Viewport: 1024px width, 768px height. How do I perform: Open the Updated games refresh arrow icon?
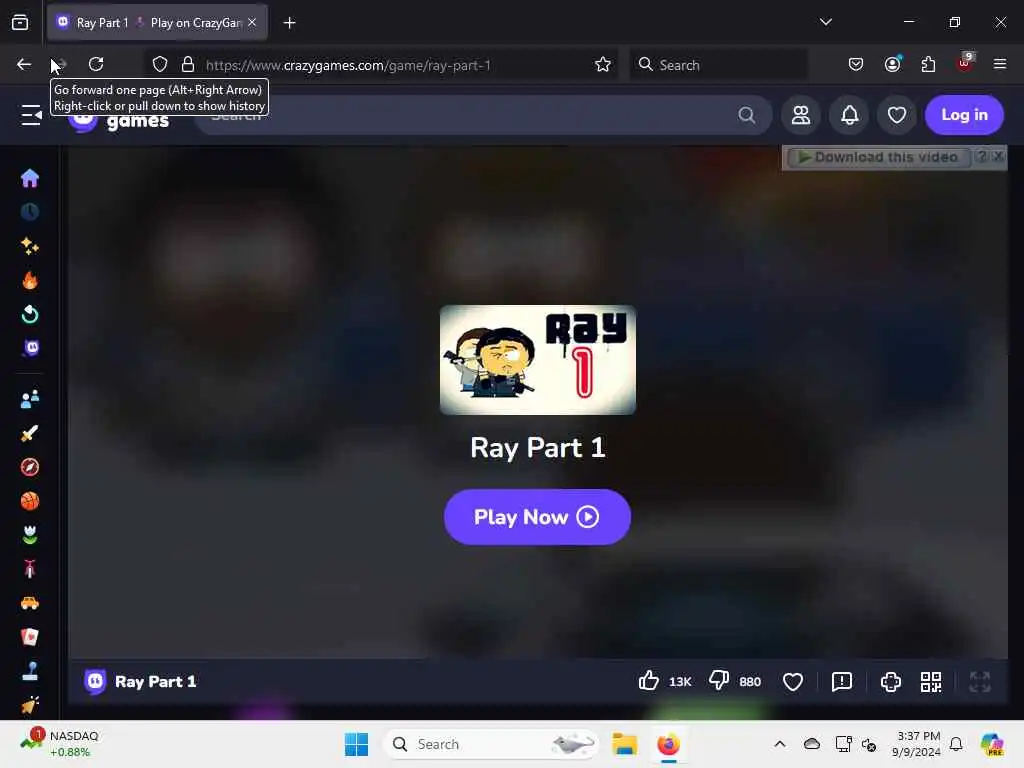point(30,314)
